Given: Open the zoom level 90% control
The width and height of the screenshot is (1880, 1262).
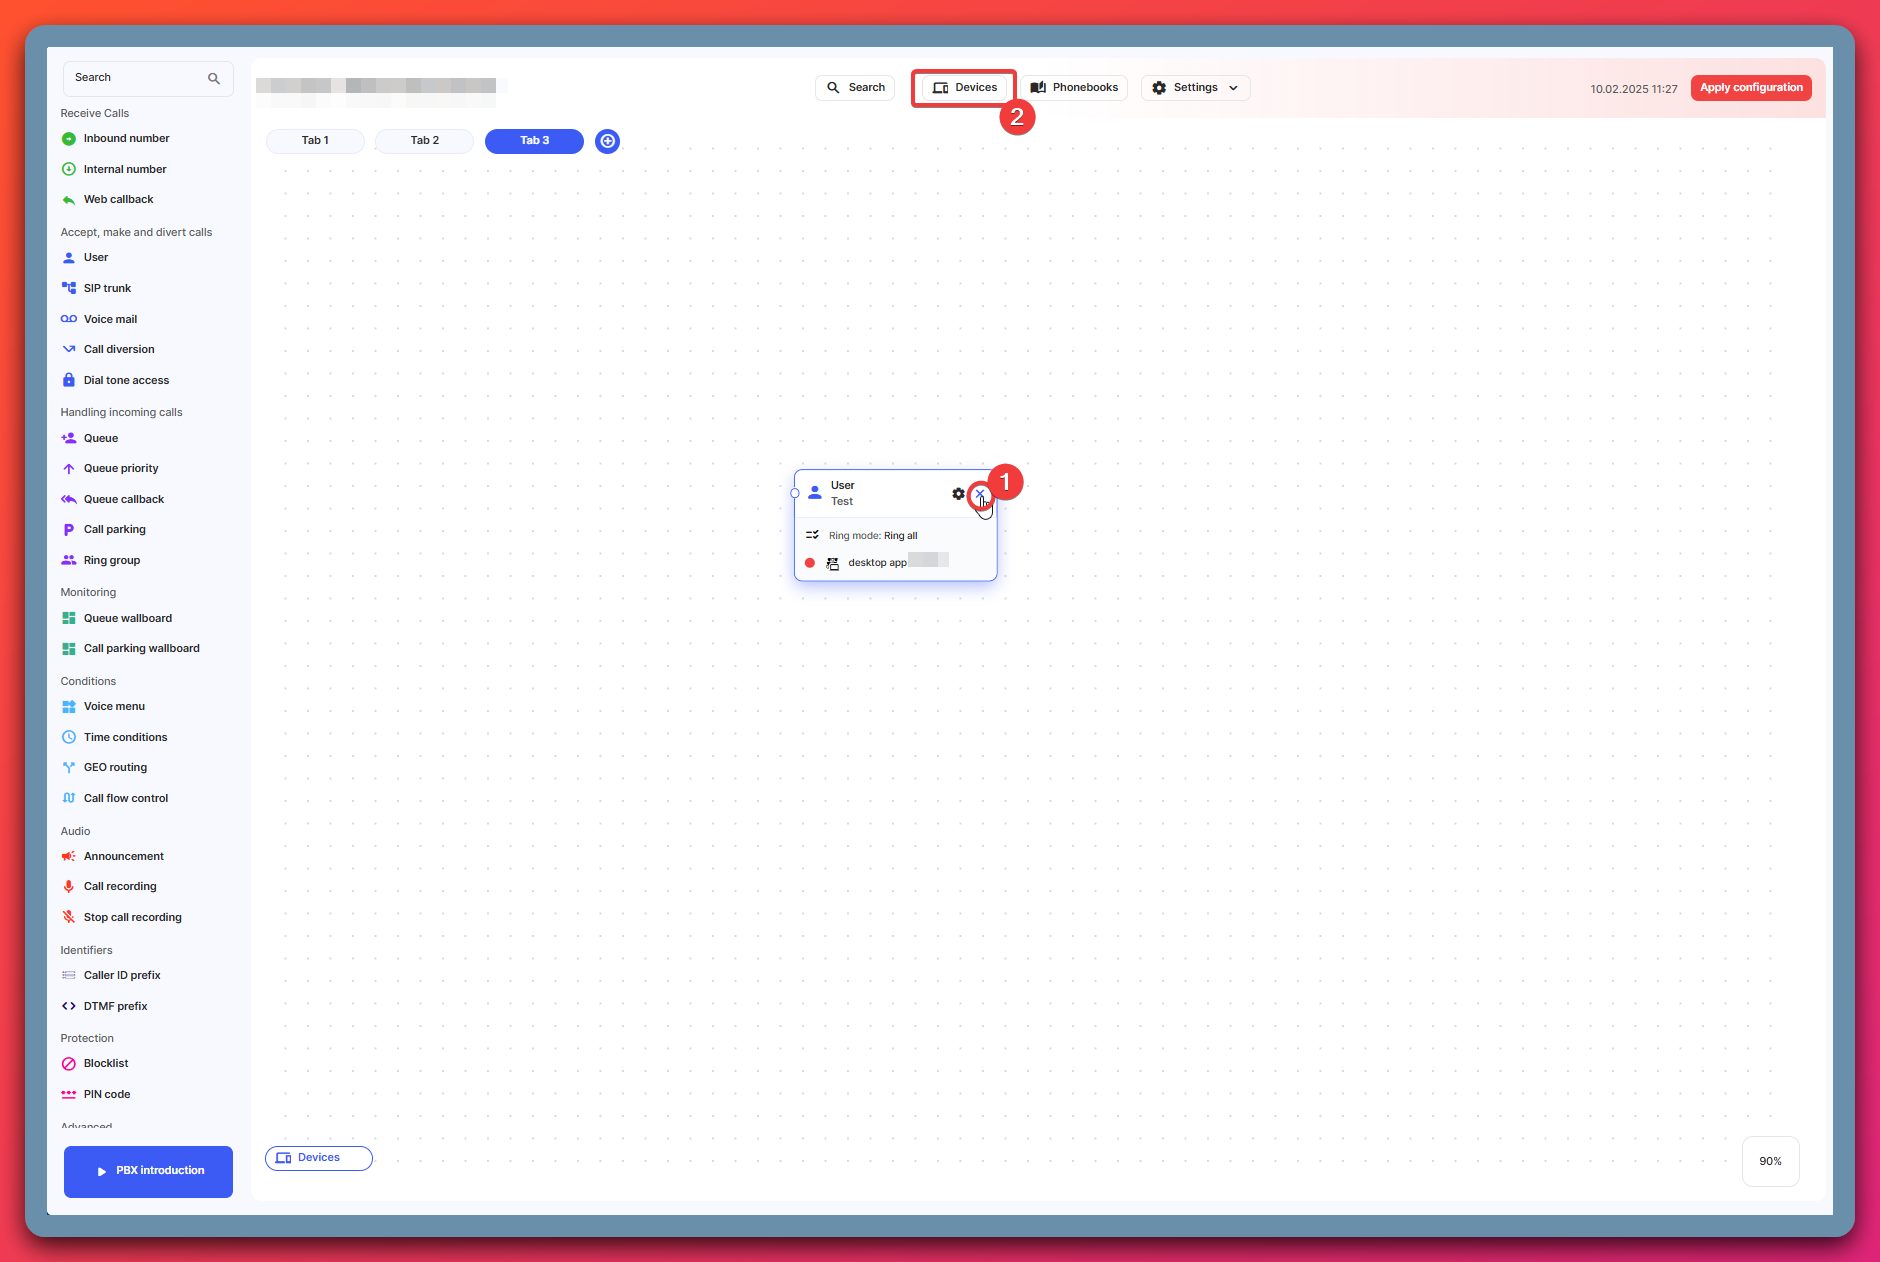Looking at the screenshot, I should pos(1770,1162).
